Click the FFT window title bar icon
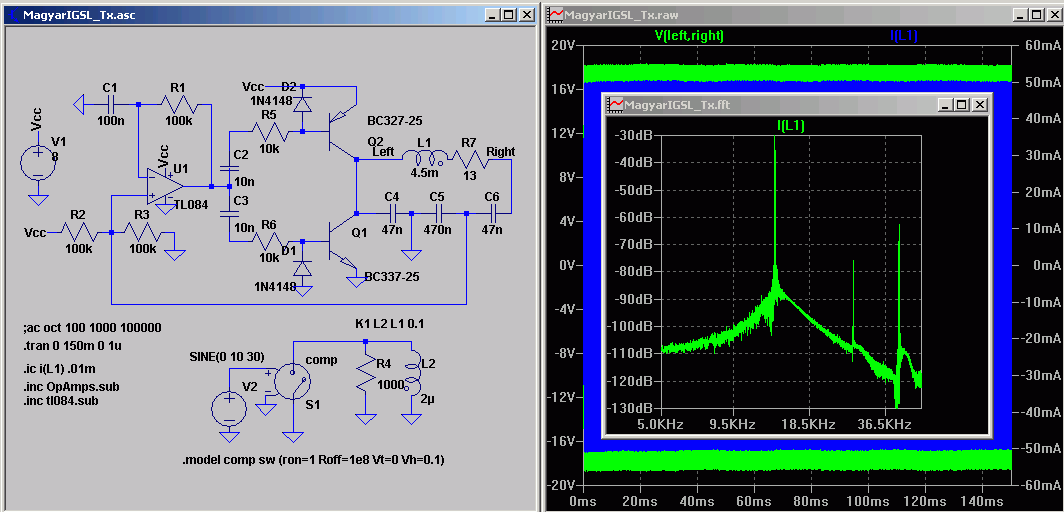1064x512 pixels. 616,105
